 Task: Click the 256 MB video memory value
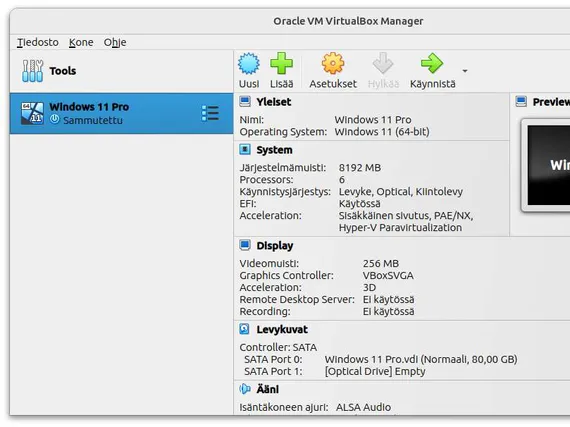[381, 263]
